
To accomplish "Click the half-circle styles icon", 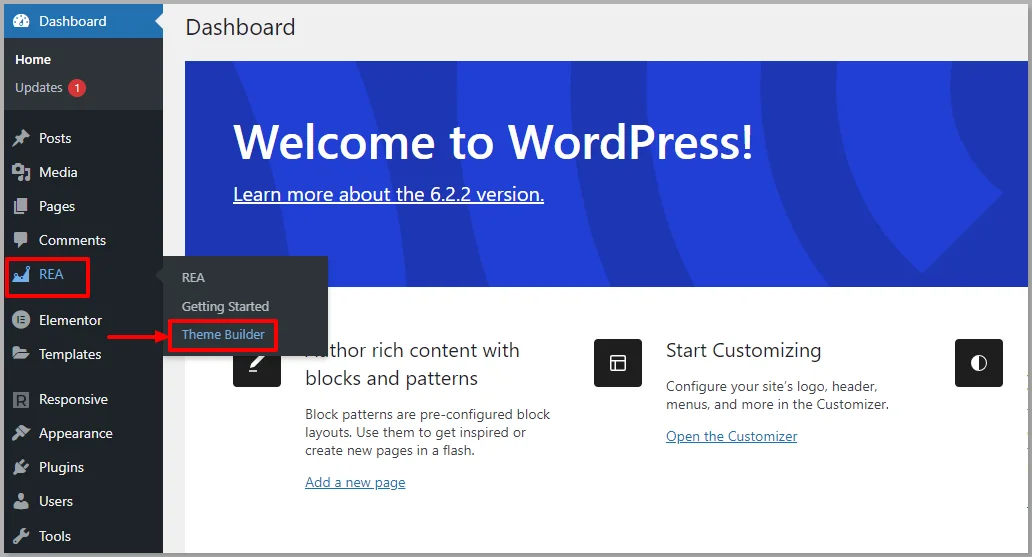I will coord(979,363).
